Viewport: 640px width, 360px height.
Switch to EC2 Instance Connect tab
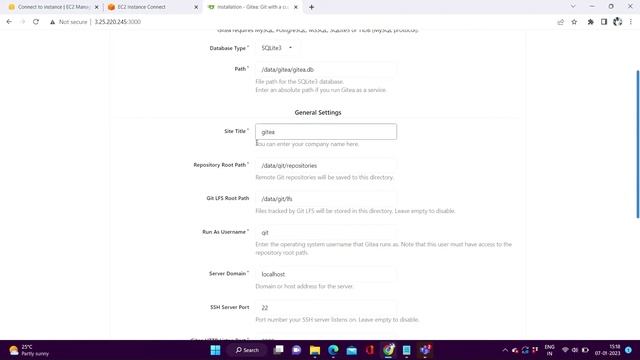[153, 7]
